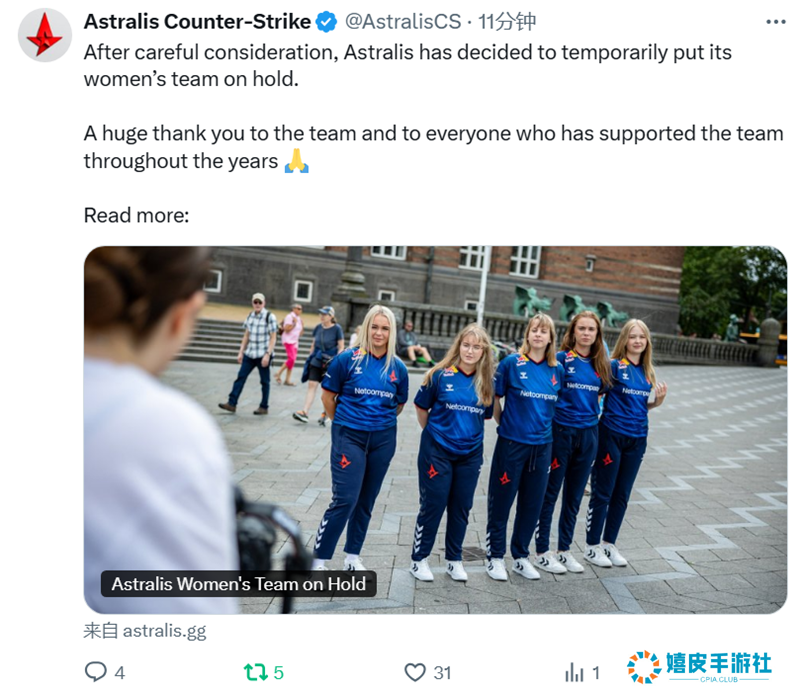Image resolution: width=800 pixels, height=692 pixels.
Task: Click the blue verified badge
Action: click(327, 22)
